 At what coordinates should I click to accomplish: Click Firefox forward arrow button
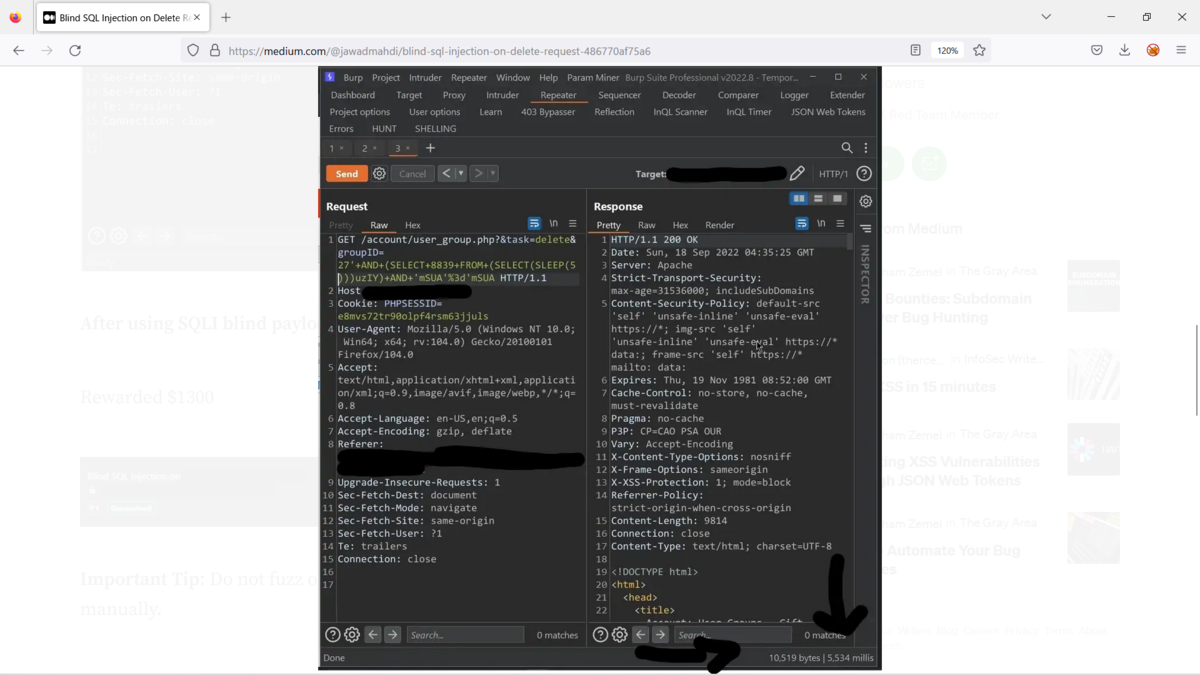coord(47,50)
